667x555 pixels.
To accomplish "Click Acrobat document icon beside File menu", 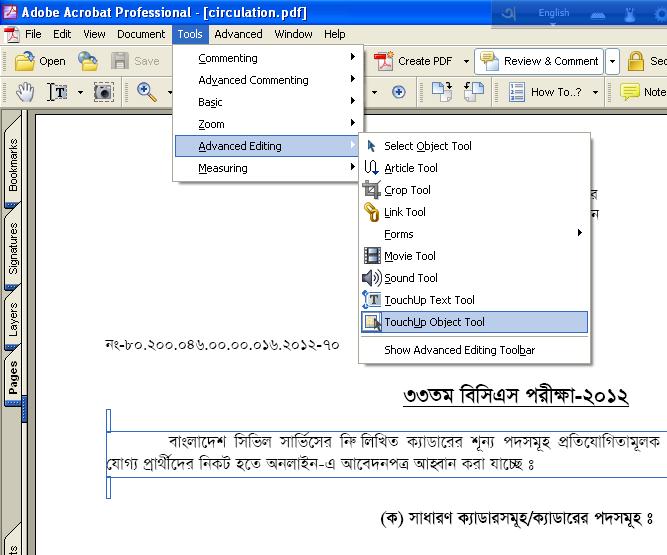I will (12, 34).
